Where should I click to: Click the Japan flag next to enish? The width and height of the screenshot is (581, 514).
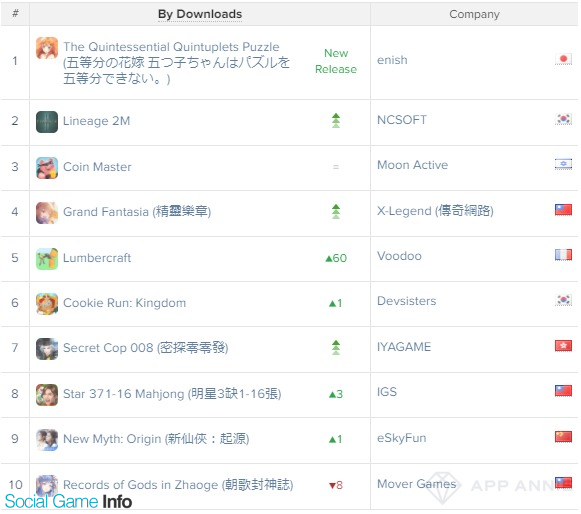563,59
